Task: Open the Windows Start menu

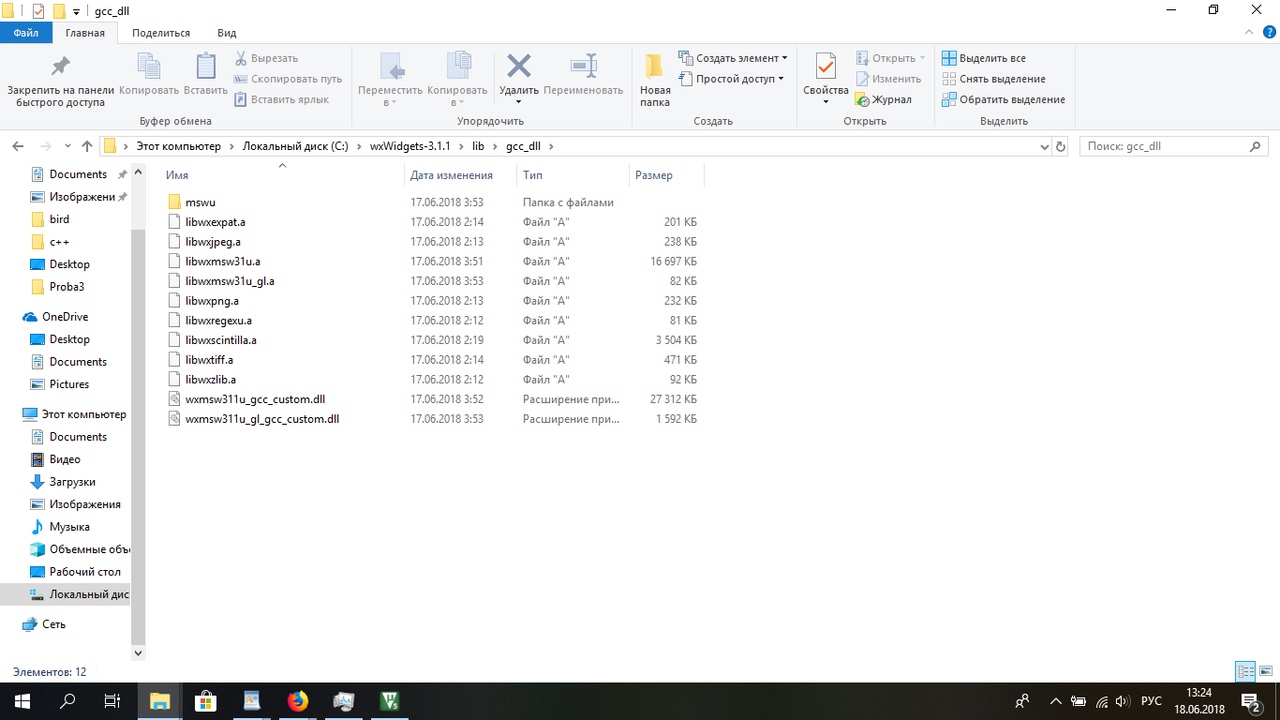Action: tap(22, 701)
